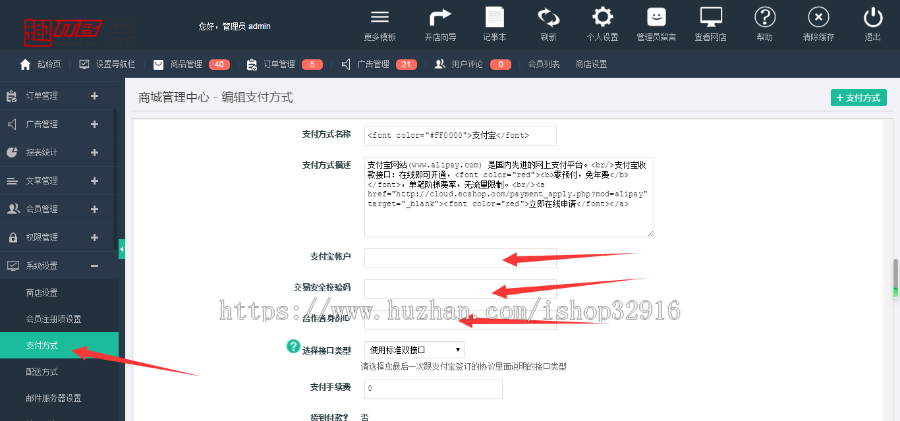Select 支付方式 in the sidebar
Screen dimensions: 900x421
point(59,345)
